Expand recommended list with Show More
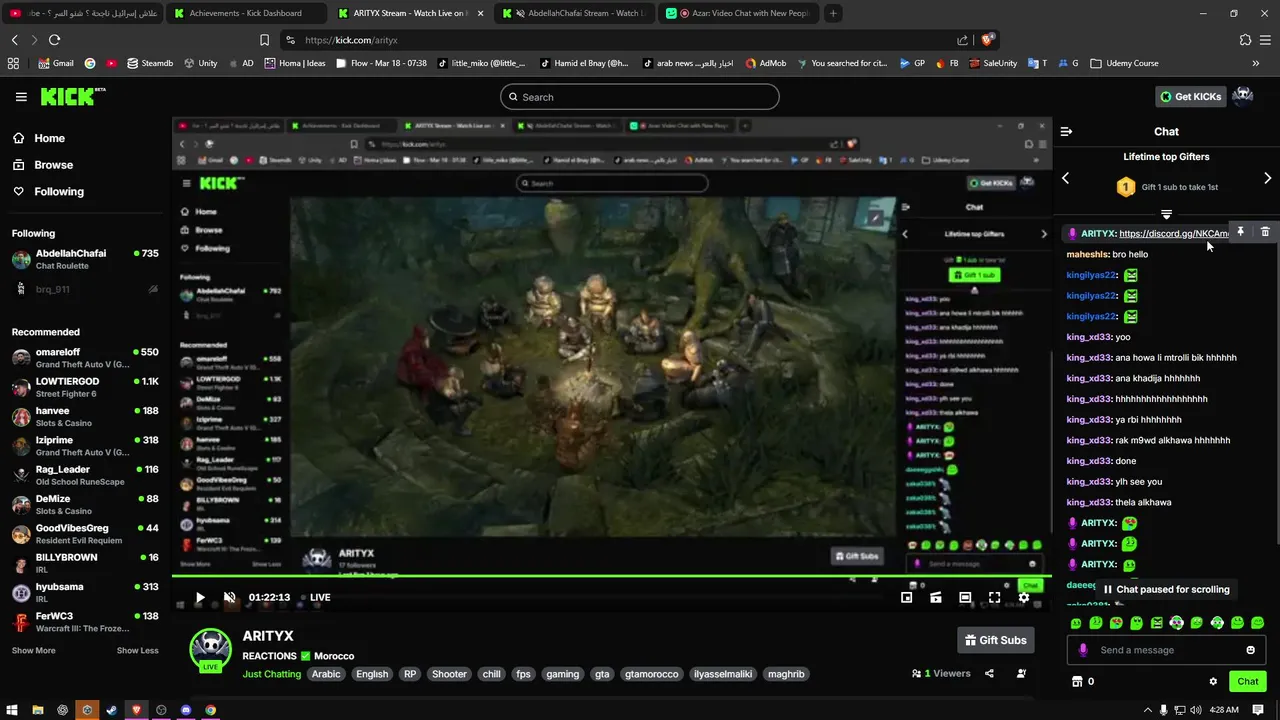The height and width of the screenshot is (720, 1280). point(34,651)
